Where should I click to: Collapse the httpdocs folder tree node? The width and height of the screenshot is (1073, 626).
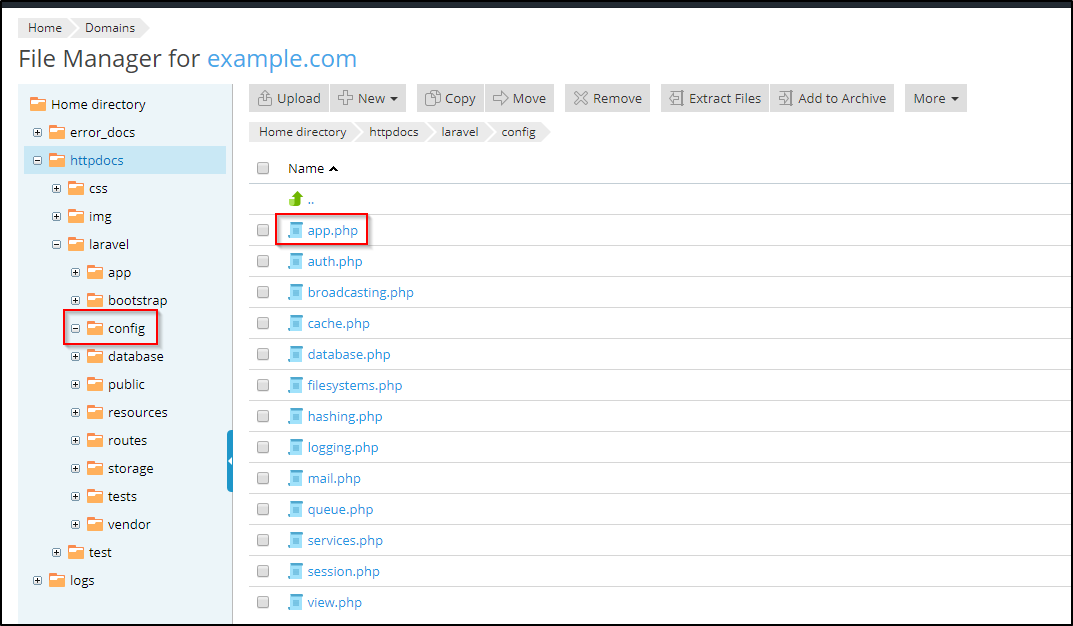click(37, 160)
